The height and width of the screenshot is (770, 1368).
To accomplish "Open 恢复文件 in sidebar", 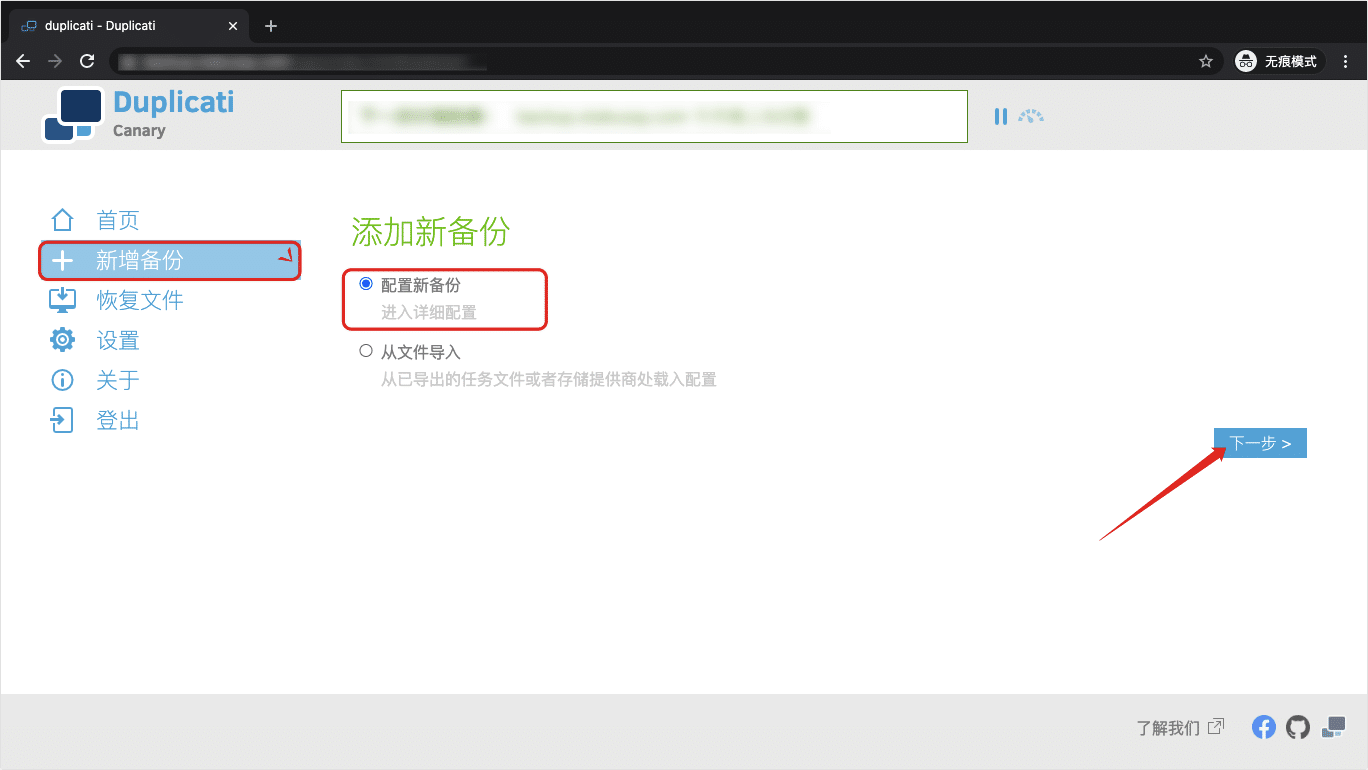I will [140, 300].
